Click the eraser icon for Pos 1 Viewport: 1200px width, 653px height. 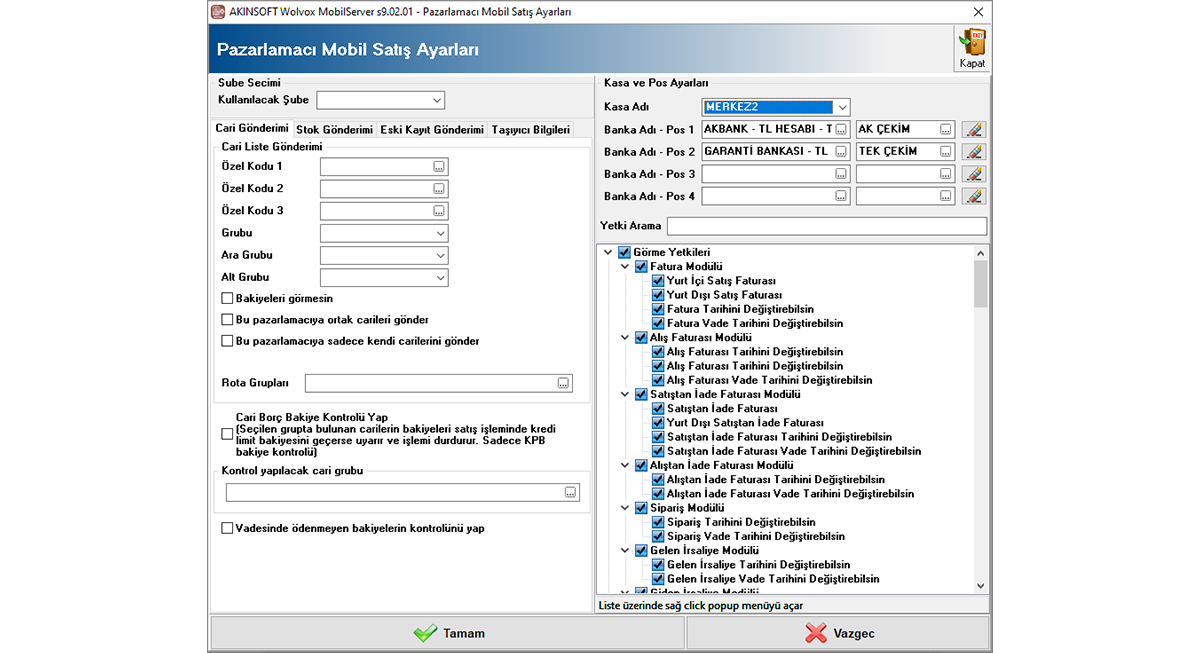point(973,130)
